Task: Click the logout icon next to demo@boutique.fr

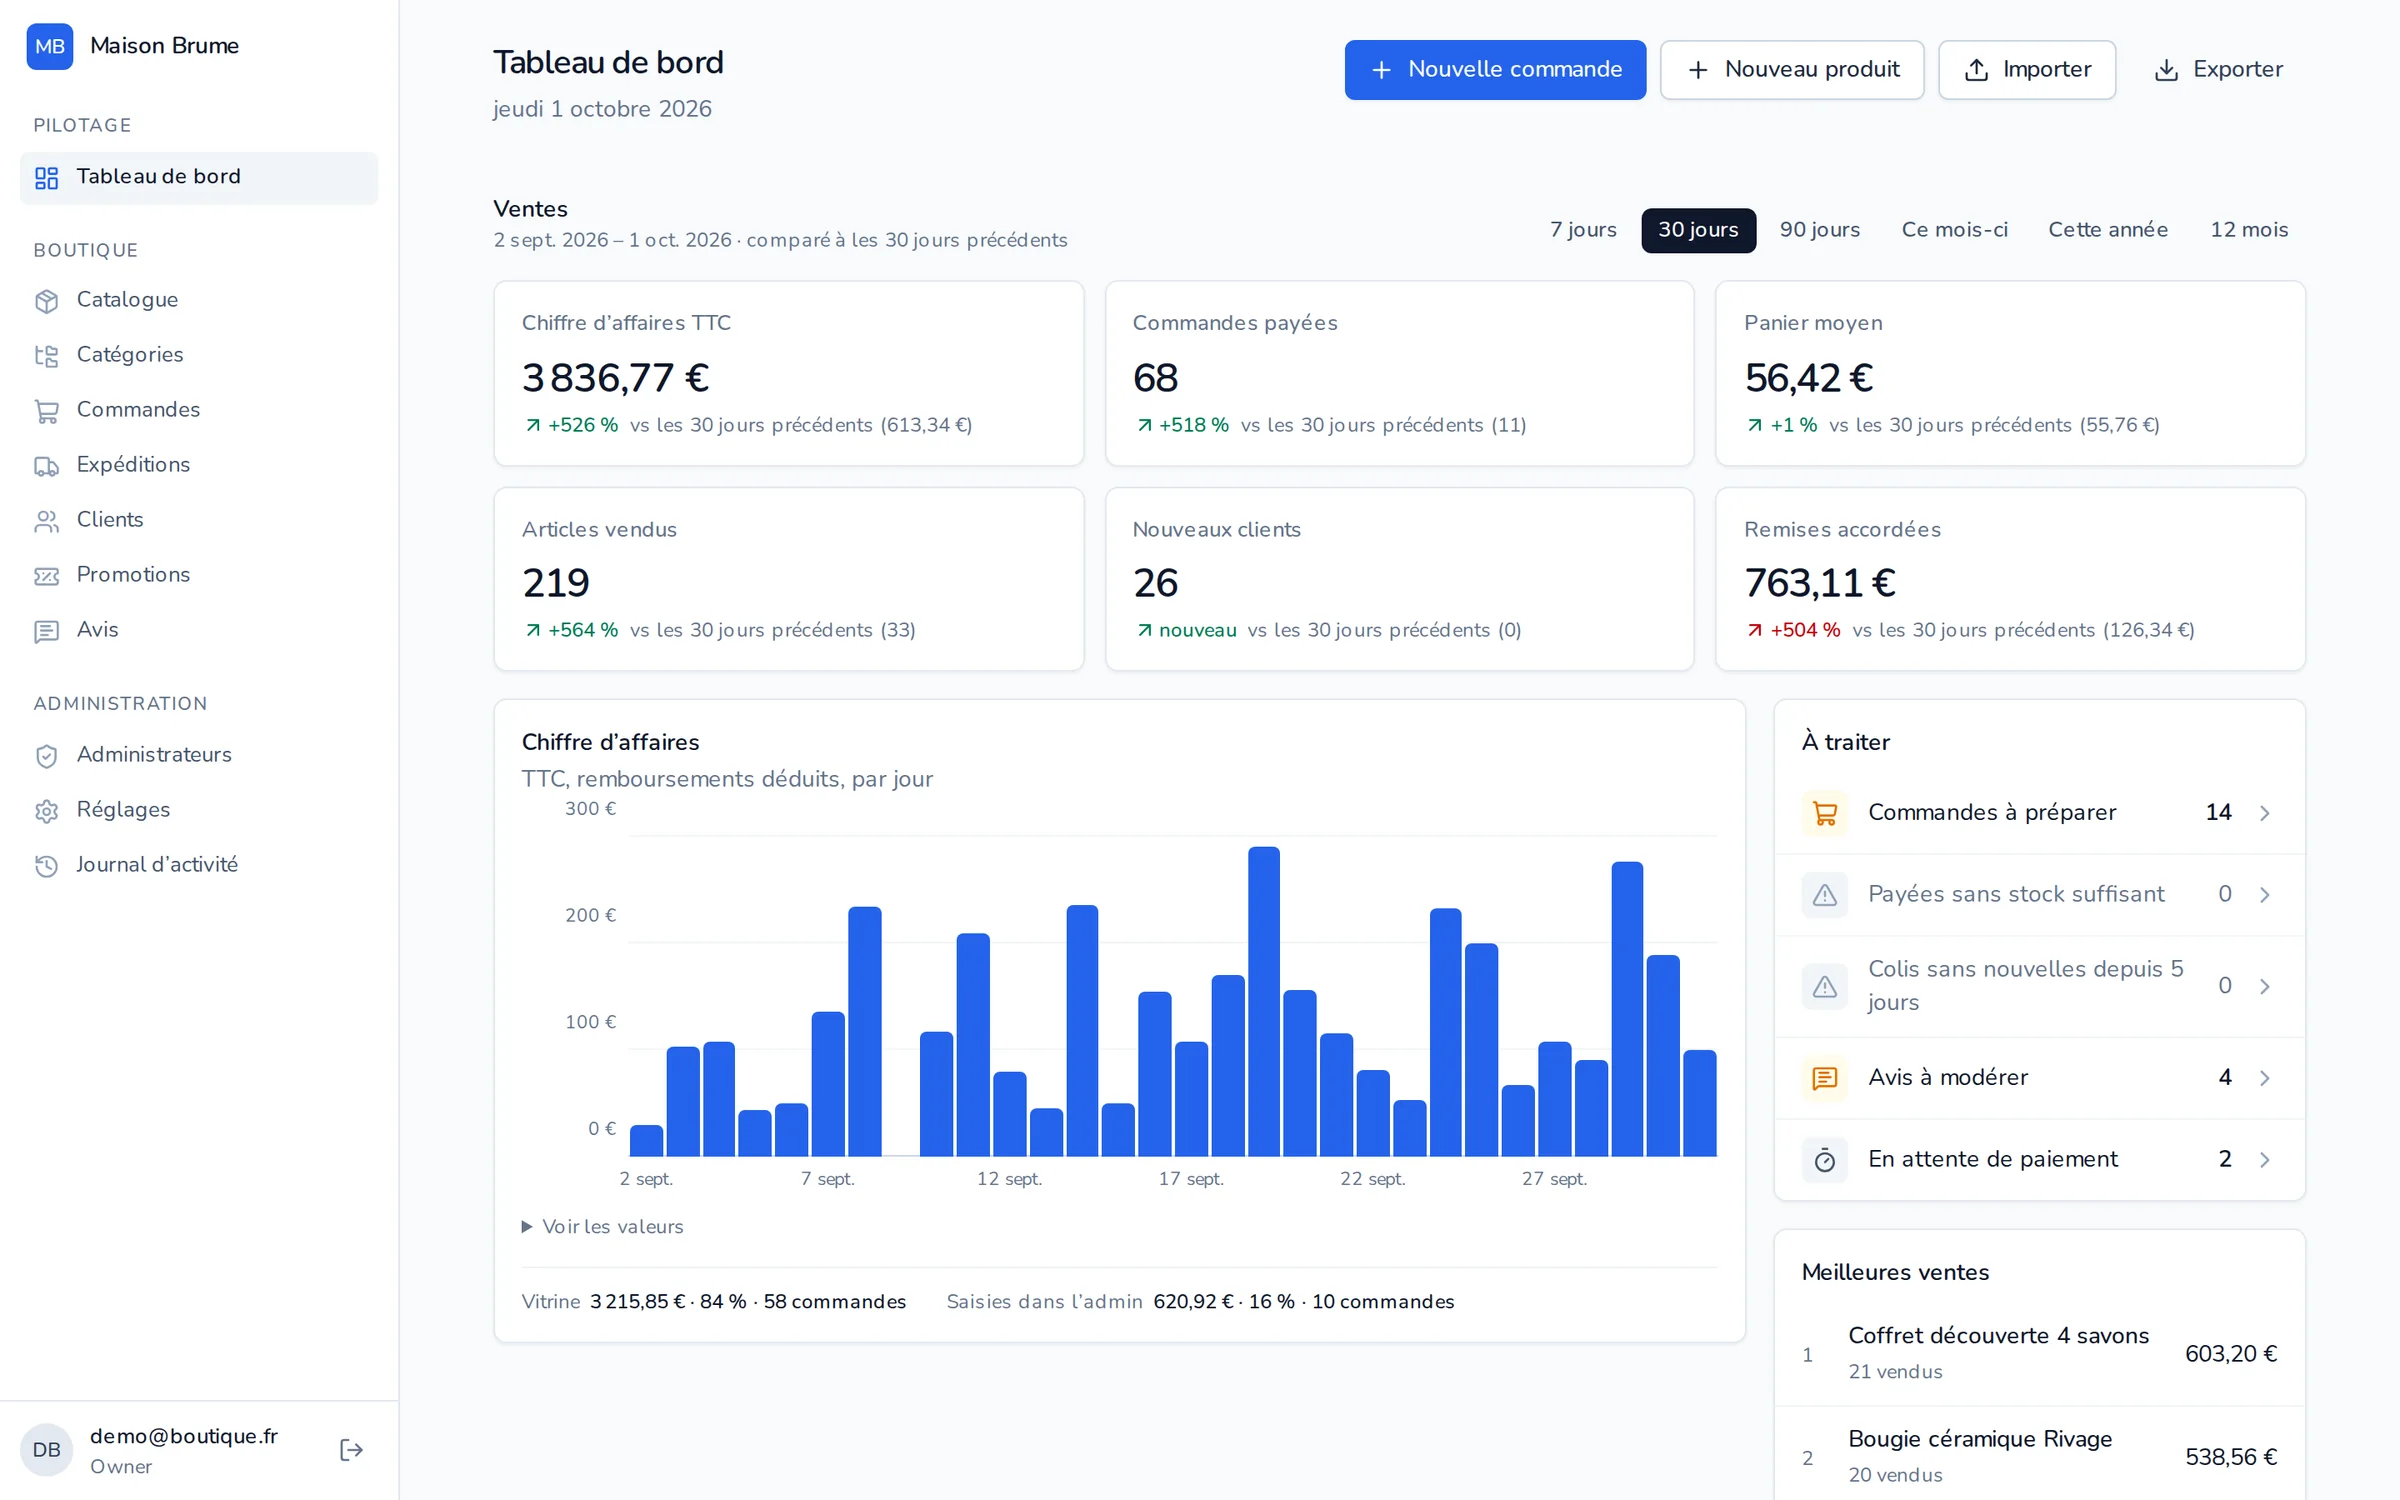Action: click(x=351, y=1450)
